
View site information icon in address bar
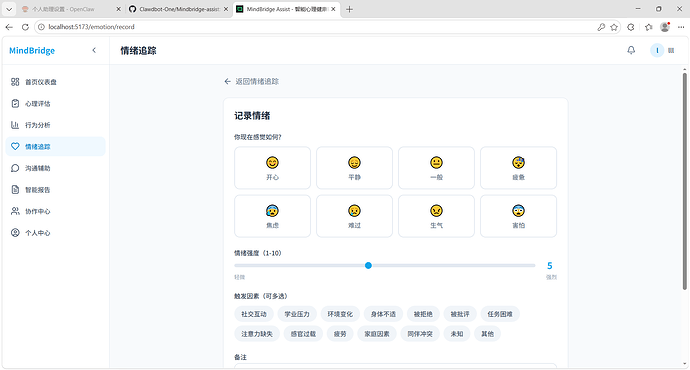tap(41, 27)
